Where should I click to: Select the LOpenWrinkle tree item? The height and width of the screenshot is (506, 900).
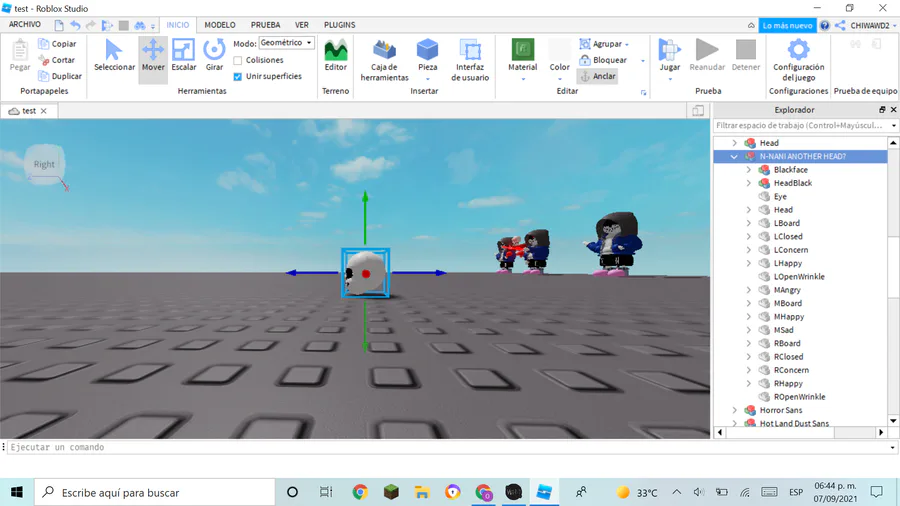799,277
